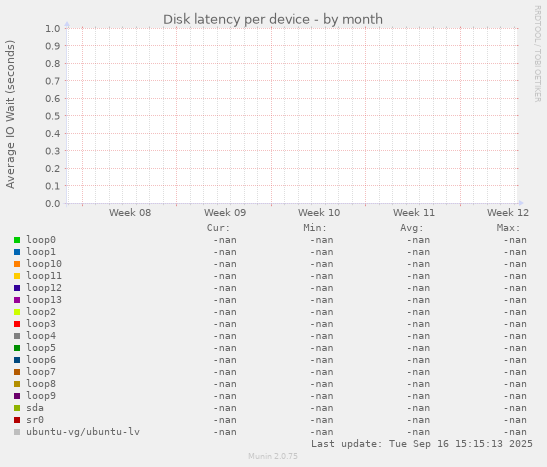The height and width of the screenshot is (467, 547).
Task: Click the loop5 dark green swatch
Action: [17, 348]
